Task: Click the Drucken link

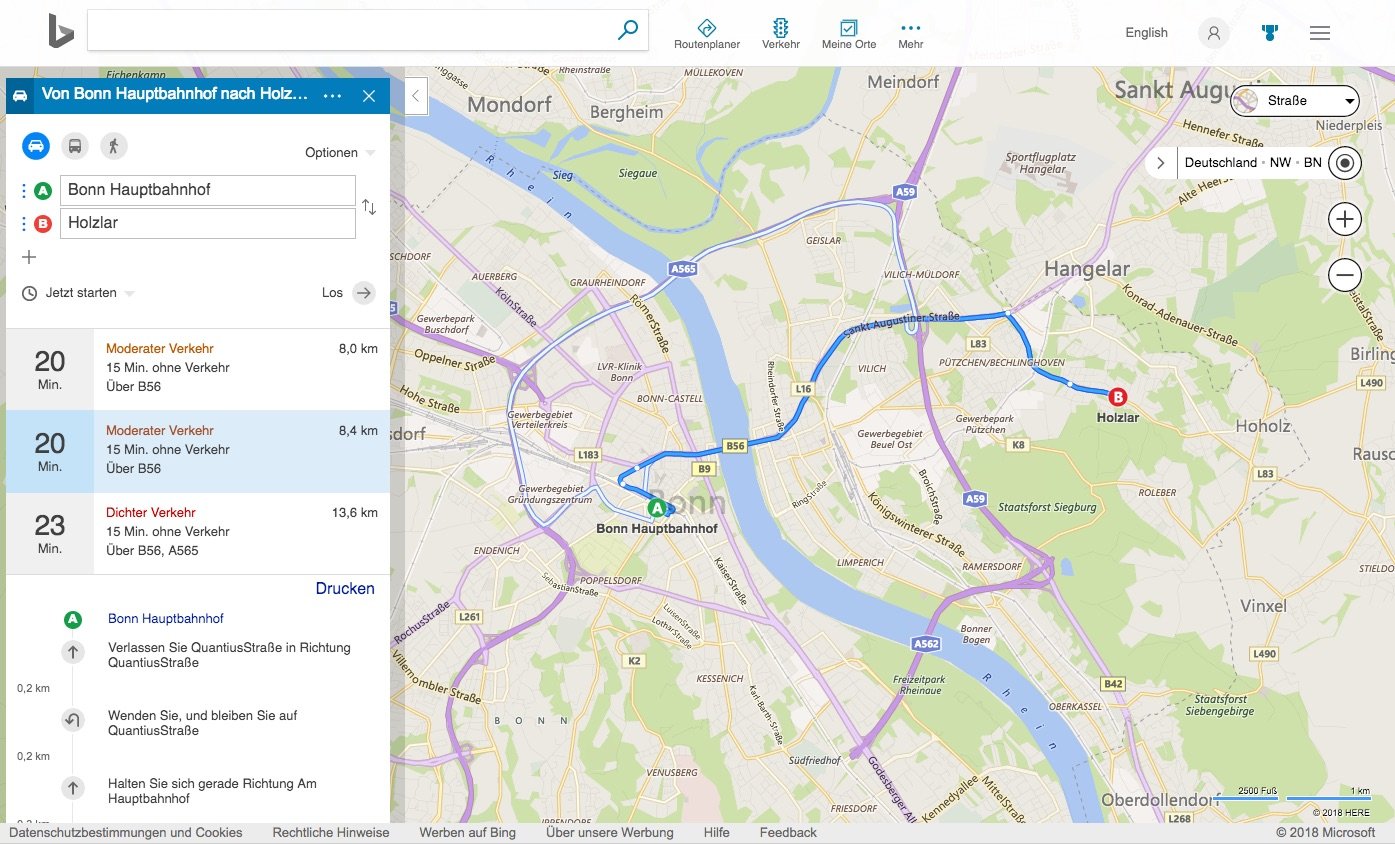Action: [x=345, y=589]
